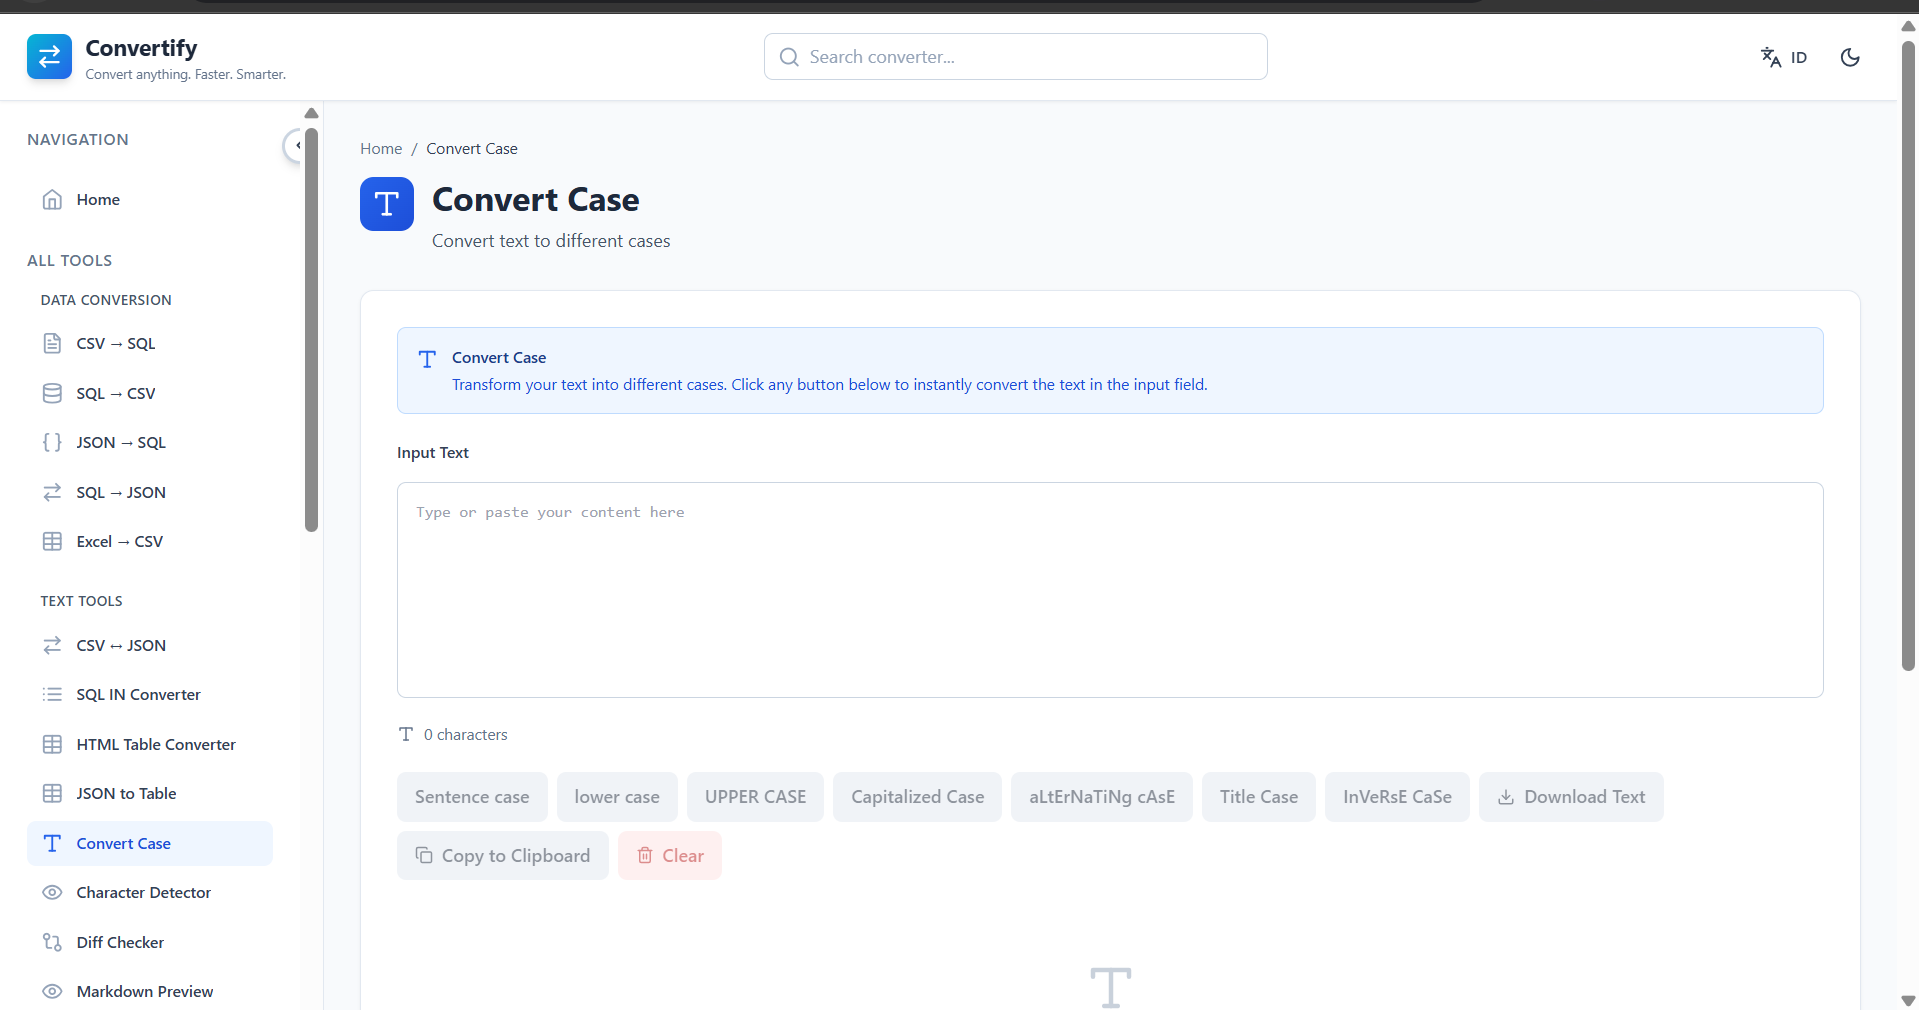The width and height of the screenshot is (1919, 1010).
Task: Click the JSON → SQL braces icon
Action: [53, 442]
